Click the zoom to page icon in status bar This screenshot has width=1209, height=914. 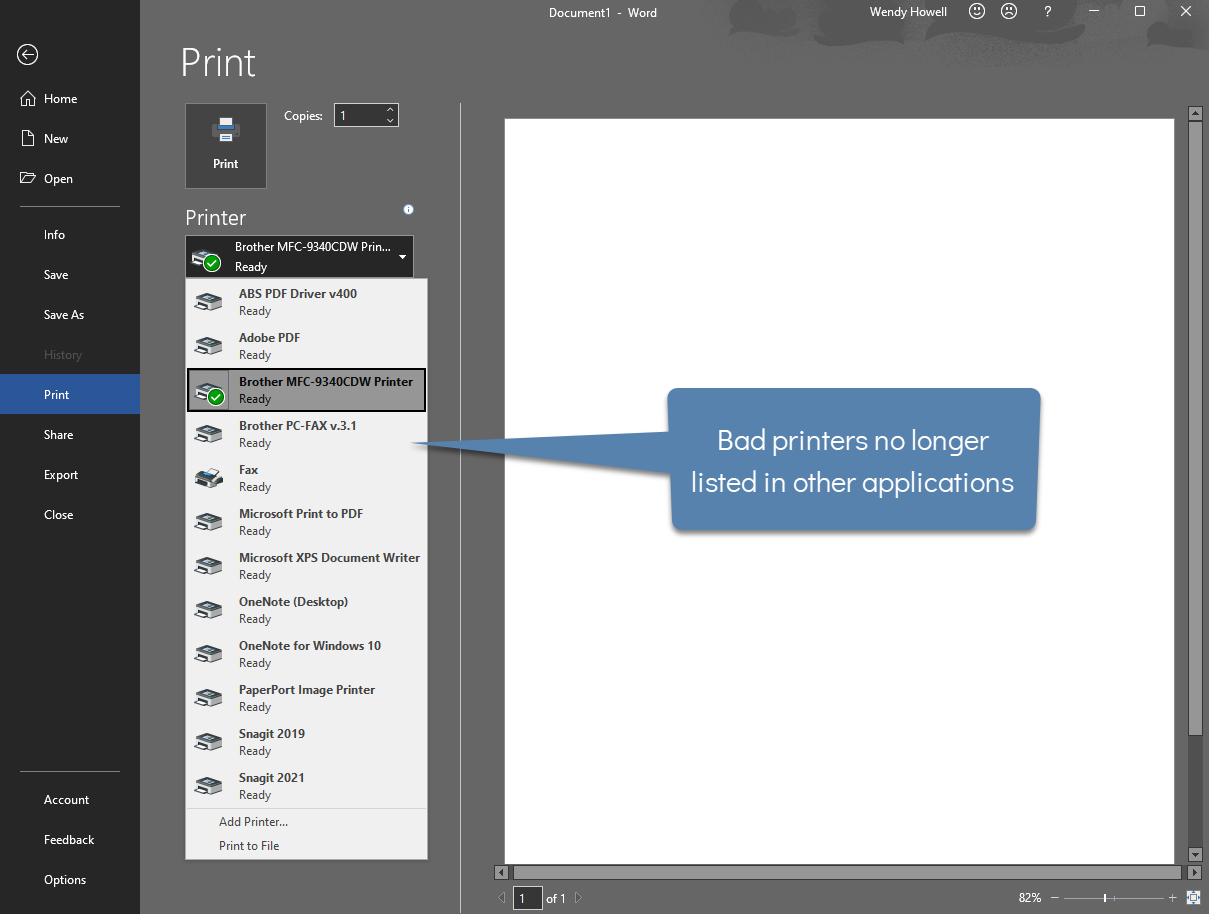[x=1194, y=898]
